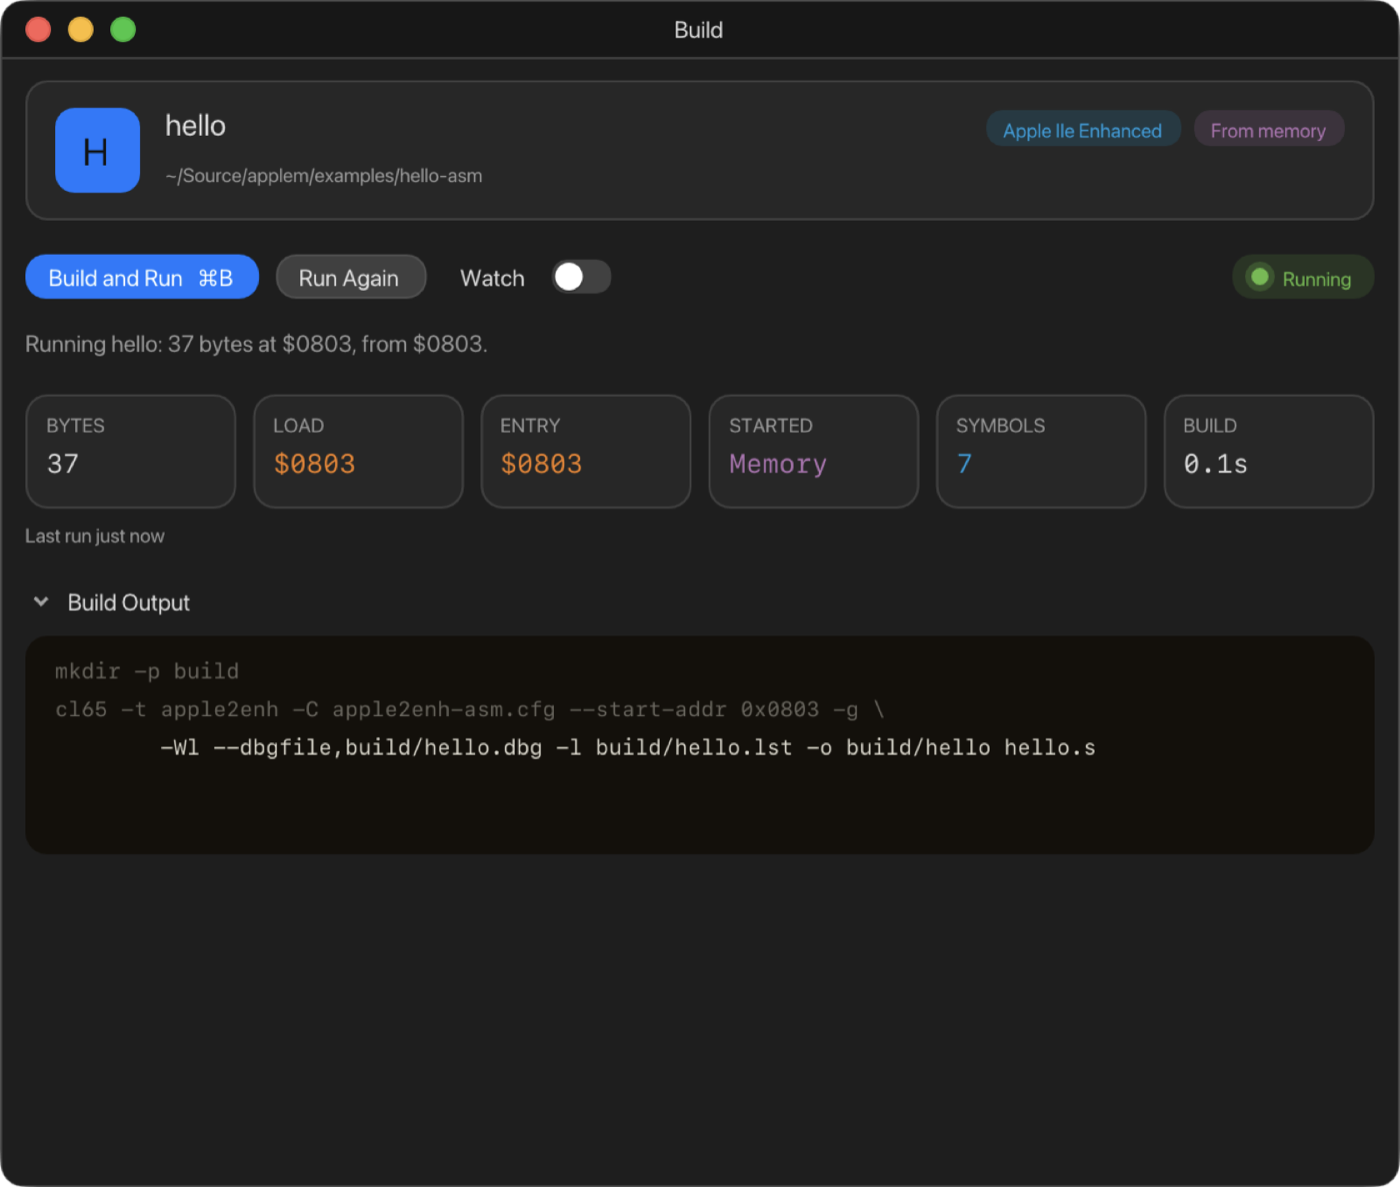Click the project name "hello"
Screen dimensions: 1400x1187
click(196, 126)
